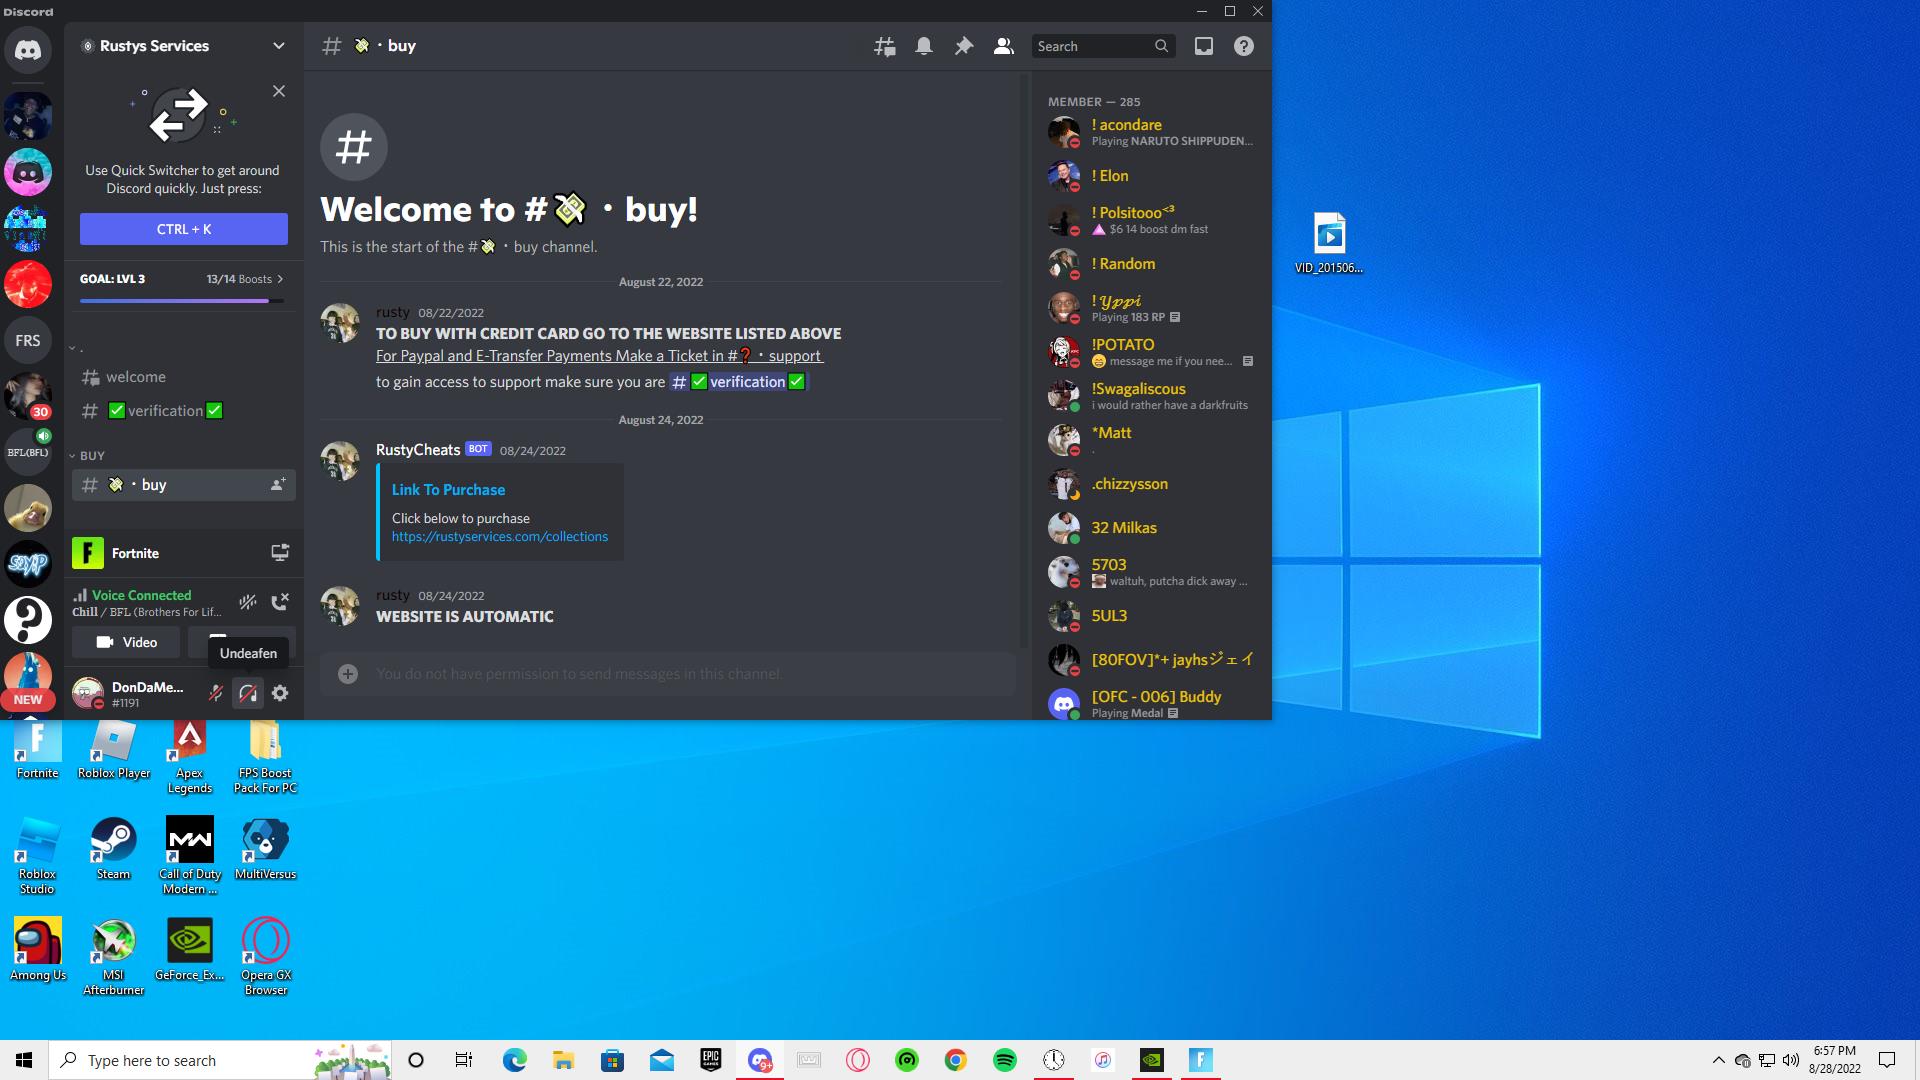Stream Fortnite with screen share icon
The width and height of the screenshot is (1920, 1080).
[280, 553]
